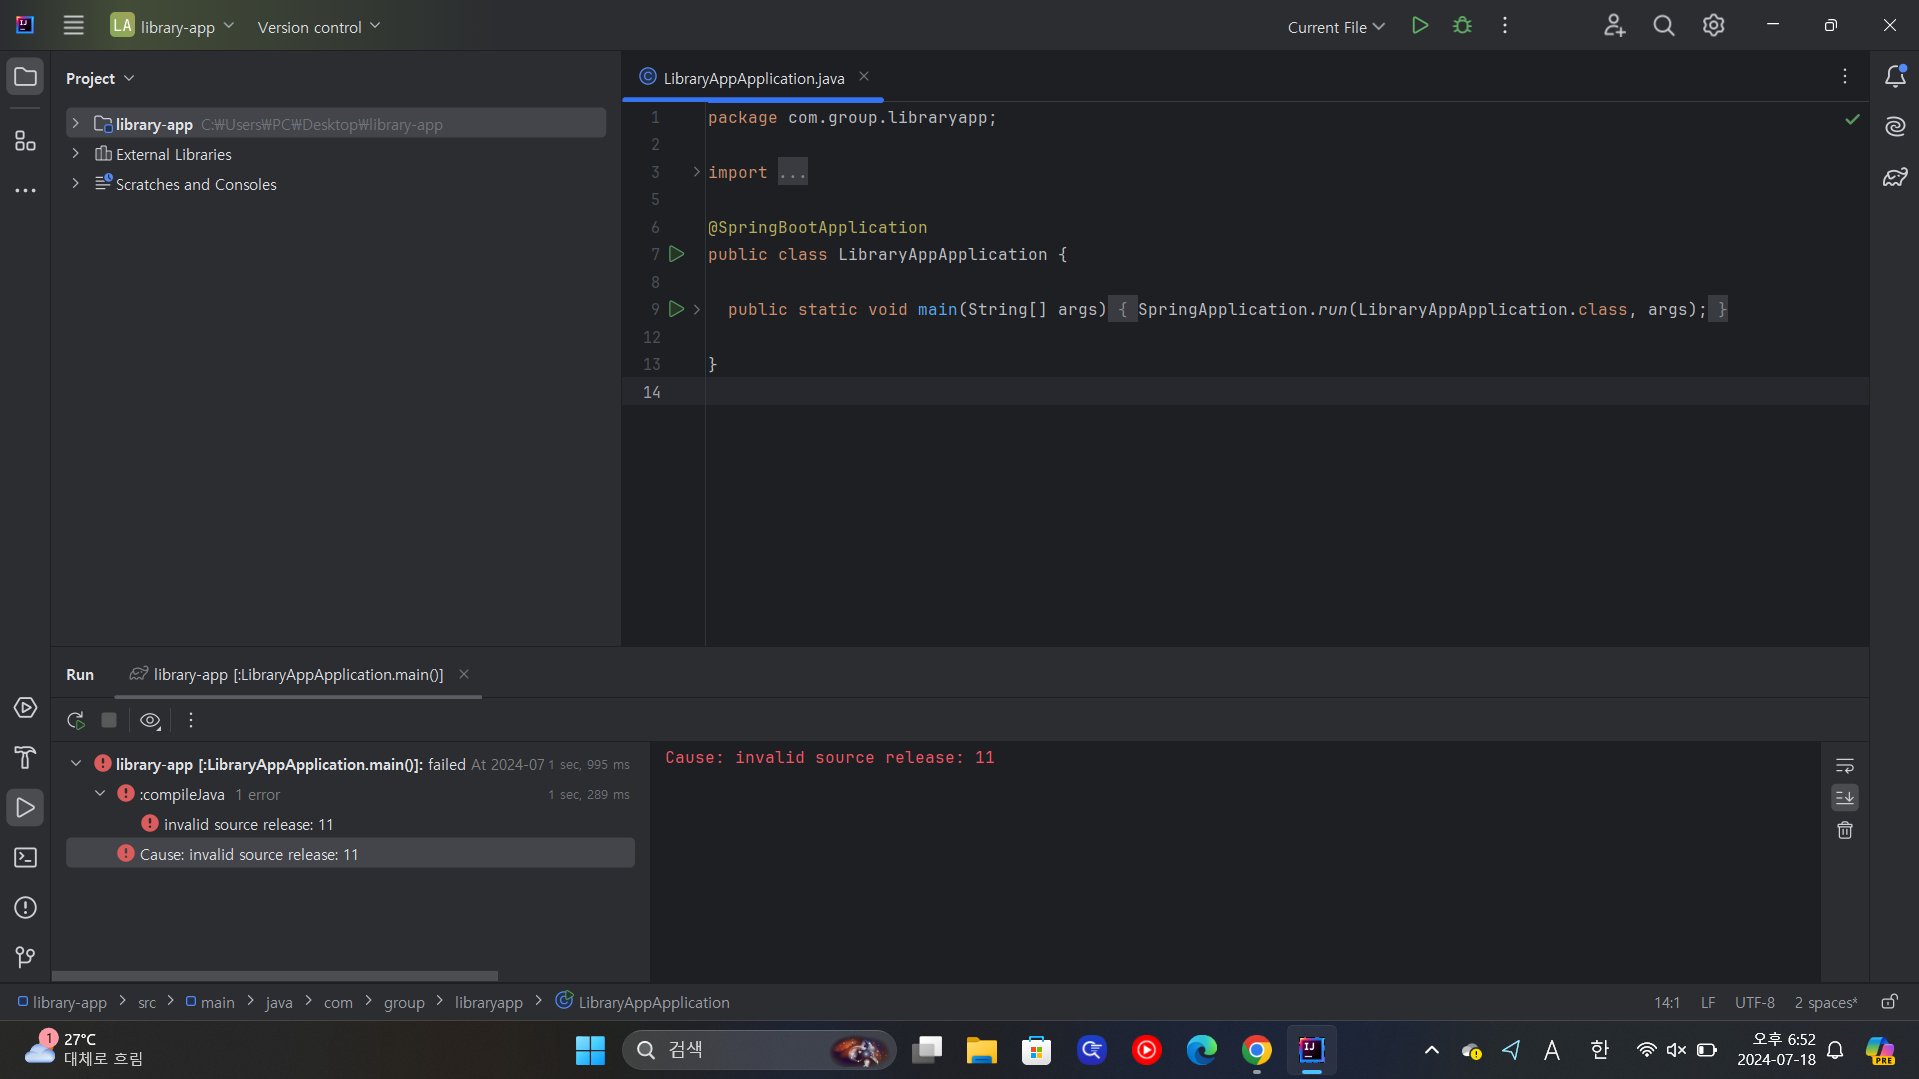The height and width of the screenshot is (1079, 1919).
Task: Close the library-app run tab
Action: click(464, 675)
